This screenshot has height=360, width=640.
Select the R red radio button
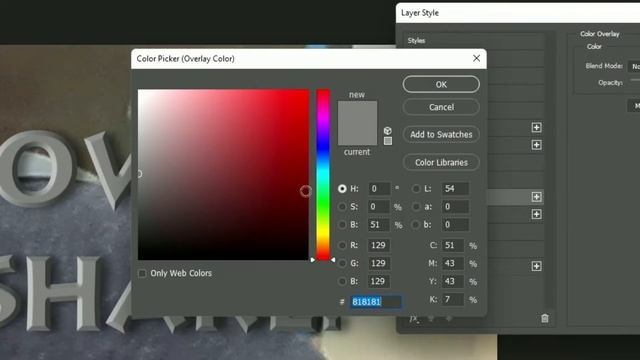(342, 245)
